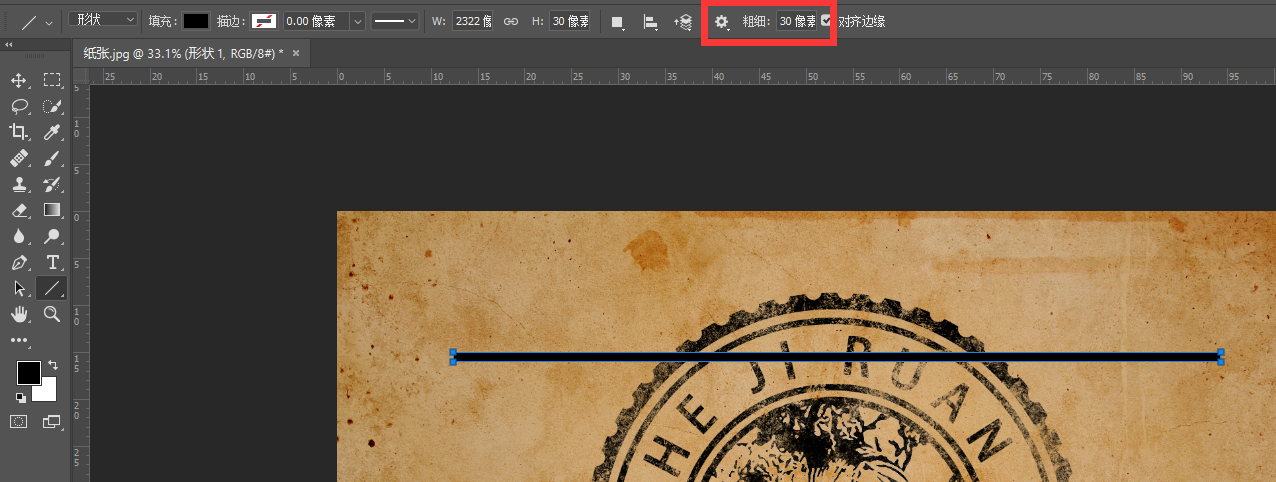
Task: Select the Lasso tool
Action: [18, 106]
